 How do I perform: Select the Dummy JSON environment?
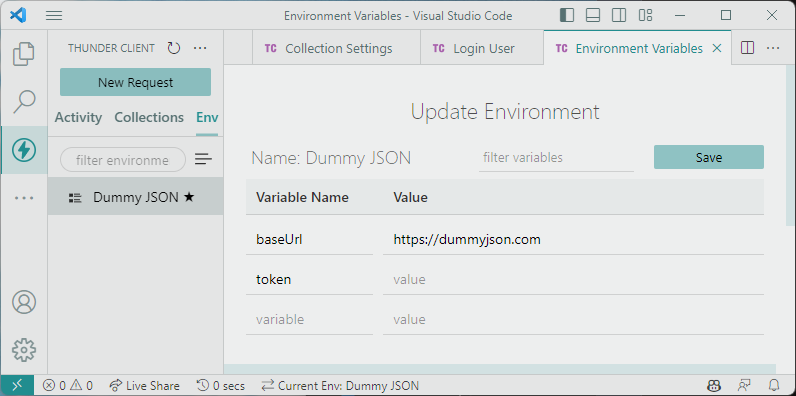(136, 197)
